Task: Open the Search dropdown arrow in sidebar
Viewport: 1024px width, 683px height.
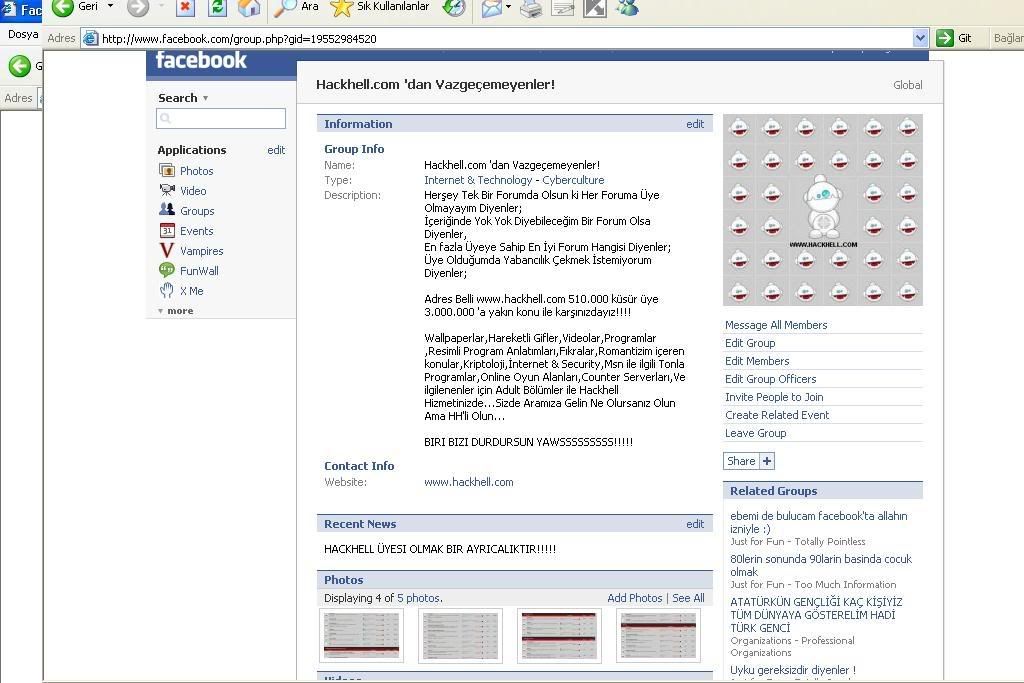Action: click(x=205, y=98)
